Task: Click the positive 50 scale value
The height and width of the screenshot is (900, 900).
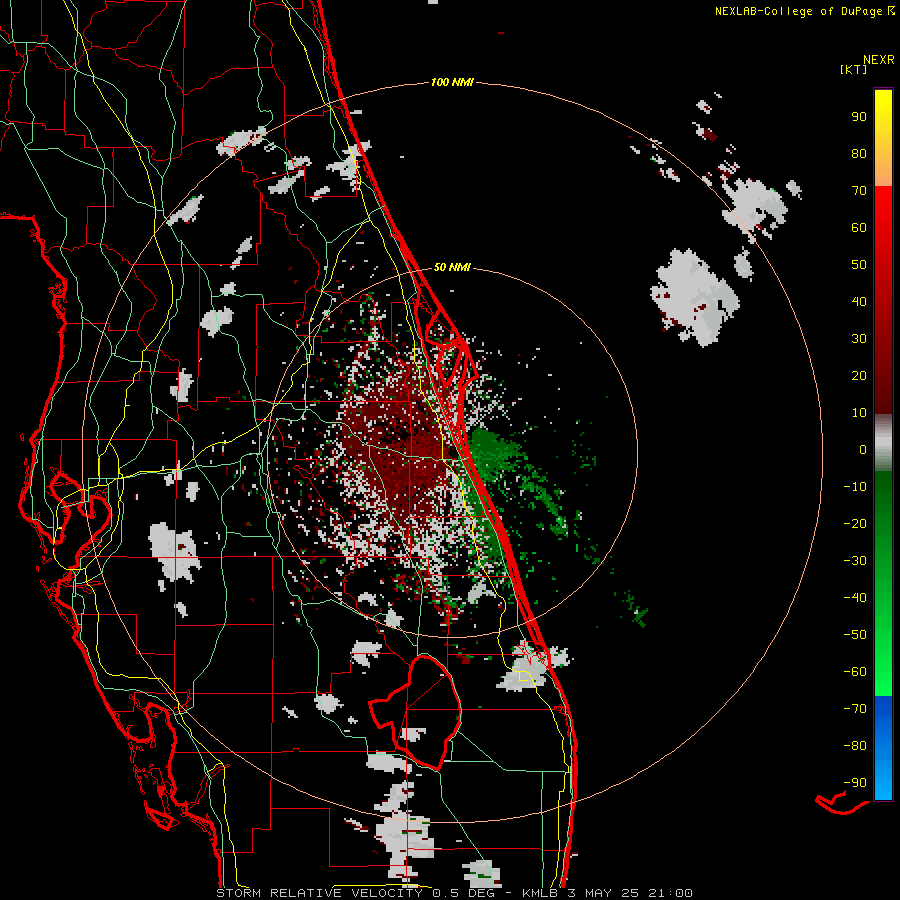Action: pos(859,265)
